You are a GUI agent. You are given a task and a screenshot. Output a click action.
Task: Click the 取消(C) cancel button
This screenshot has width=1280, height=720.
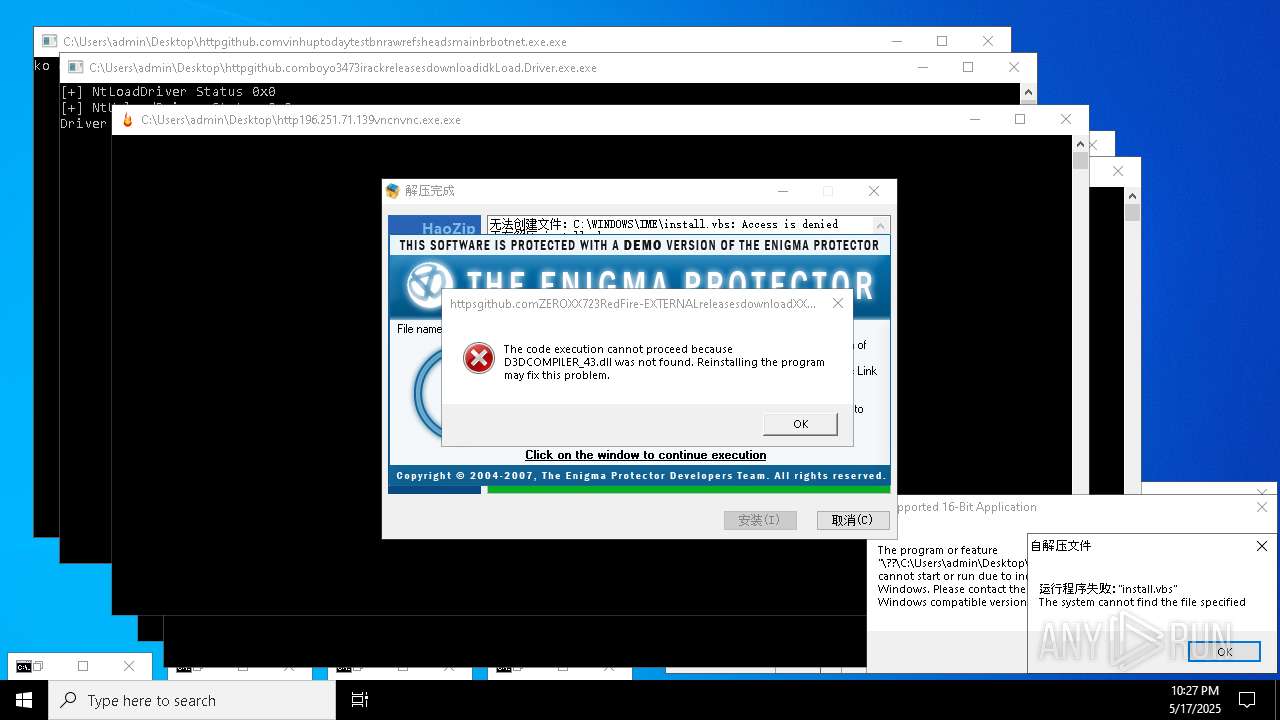(852, 520)
